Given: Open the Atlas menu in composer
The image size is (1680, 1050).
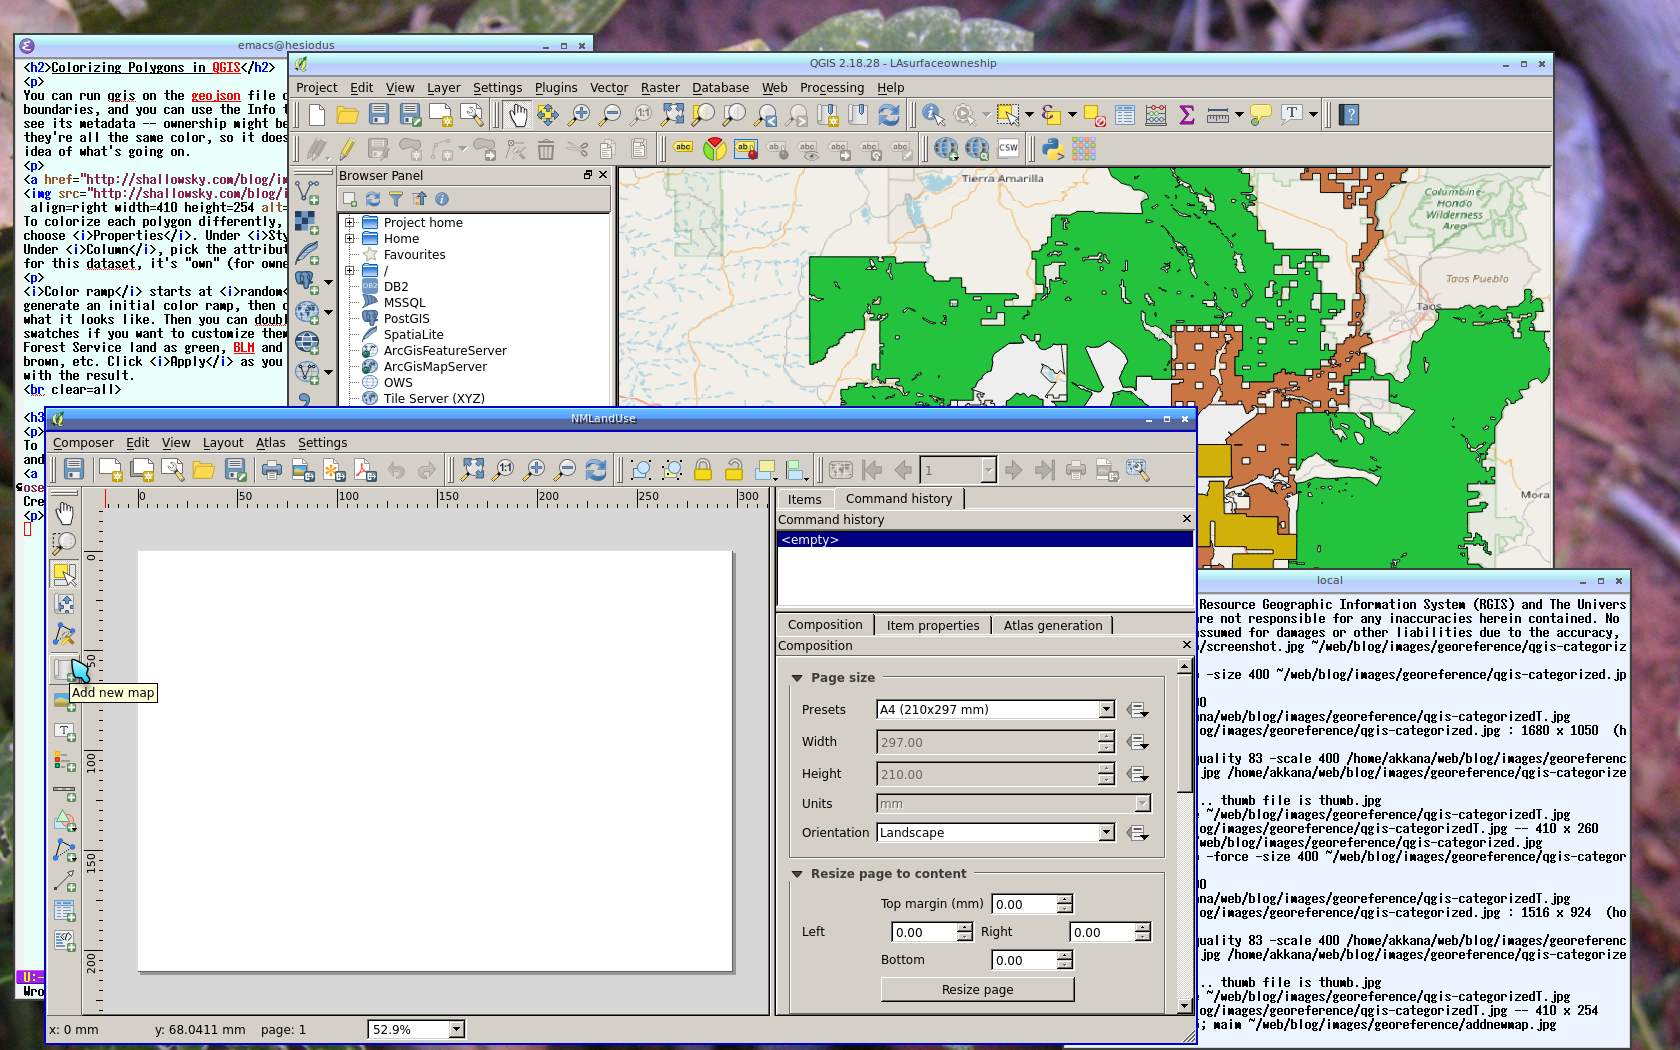Looking at the screenshot, I should (x=270, y=443).
